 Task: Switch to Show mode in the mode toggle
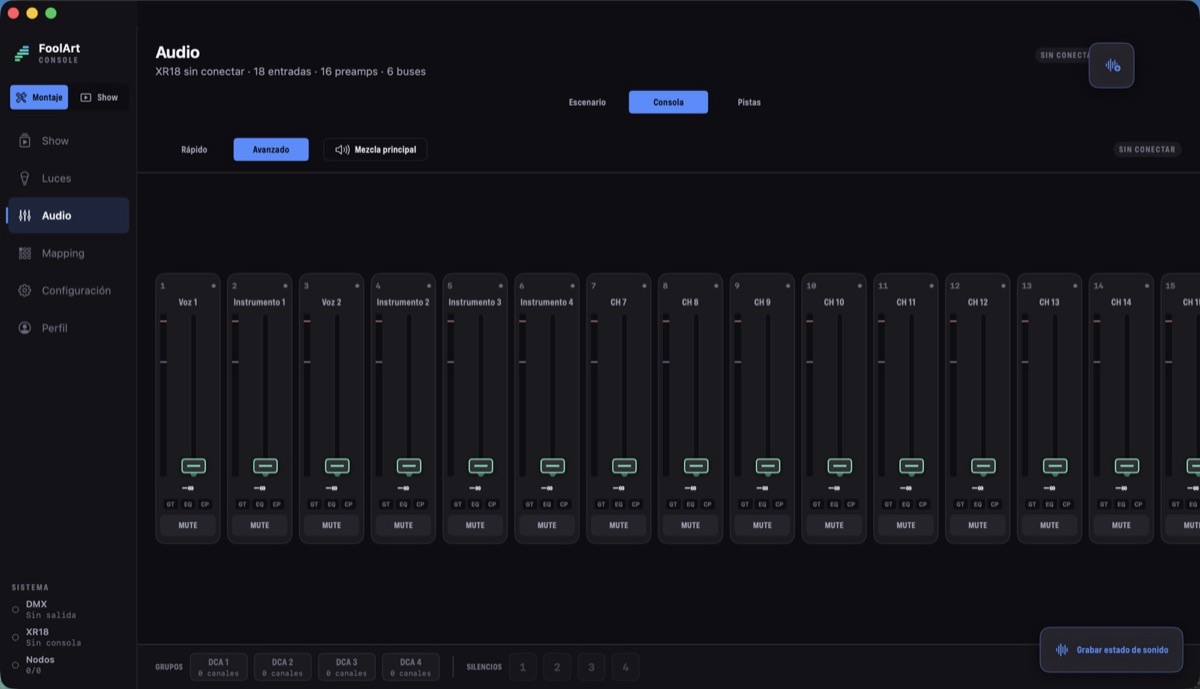coord(99,97)
